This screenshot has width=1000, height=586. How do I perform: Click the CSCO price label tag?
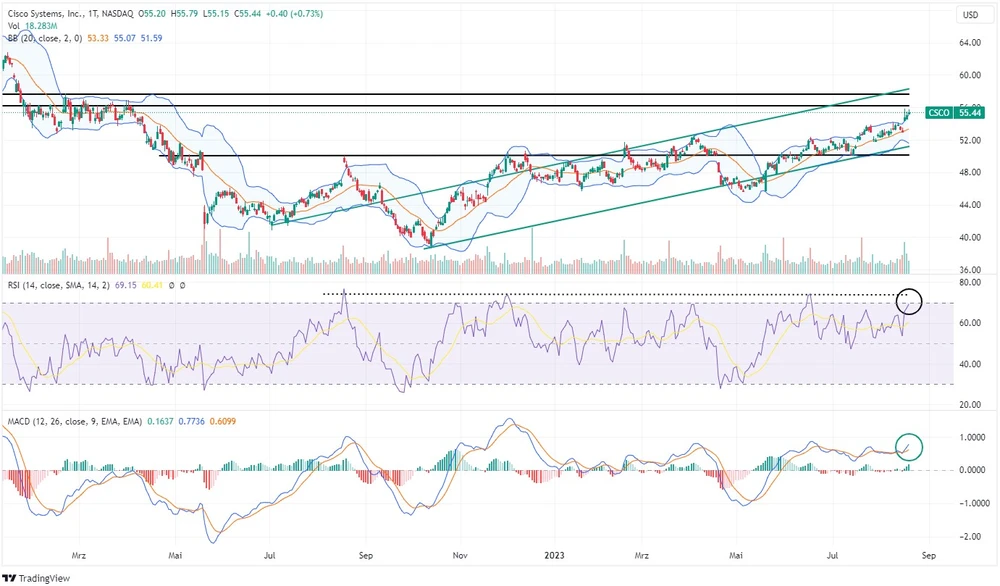point(938,114)
